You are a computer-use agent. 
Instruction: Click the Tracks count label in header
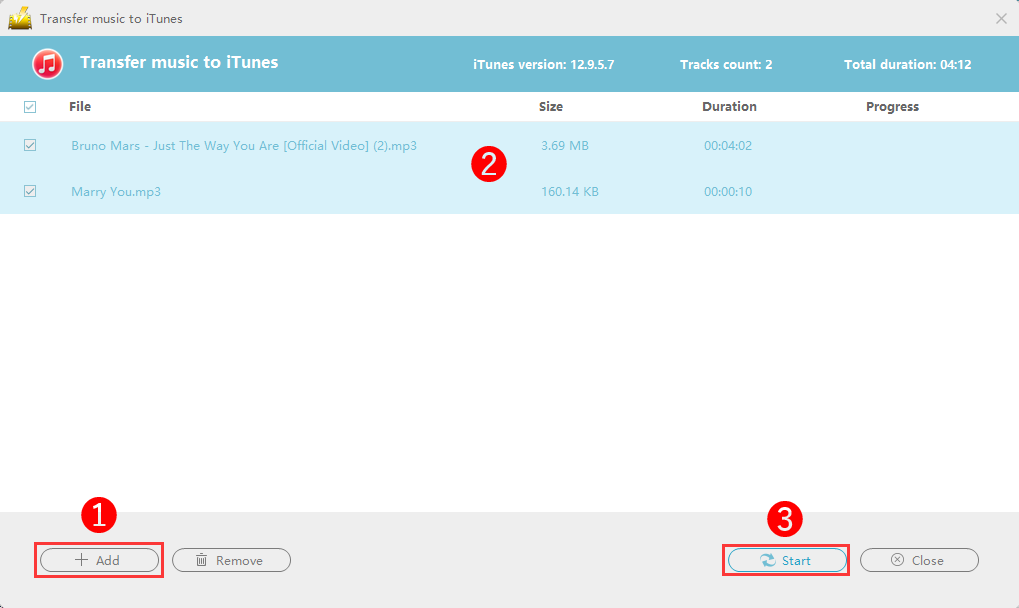pos(726,65)
